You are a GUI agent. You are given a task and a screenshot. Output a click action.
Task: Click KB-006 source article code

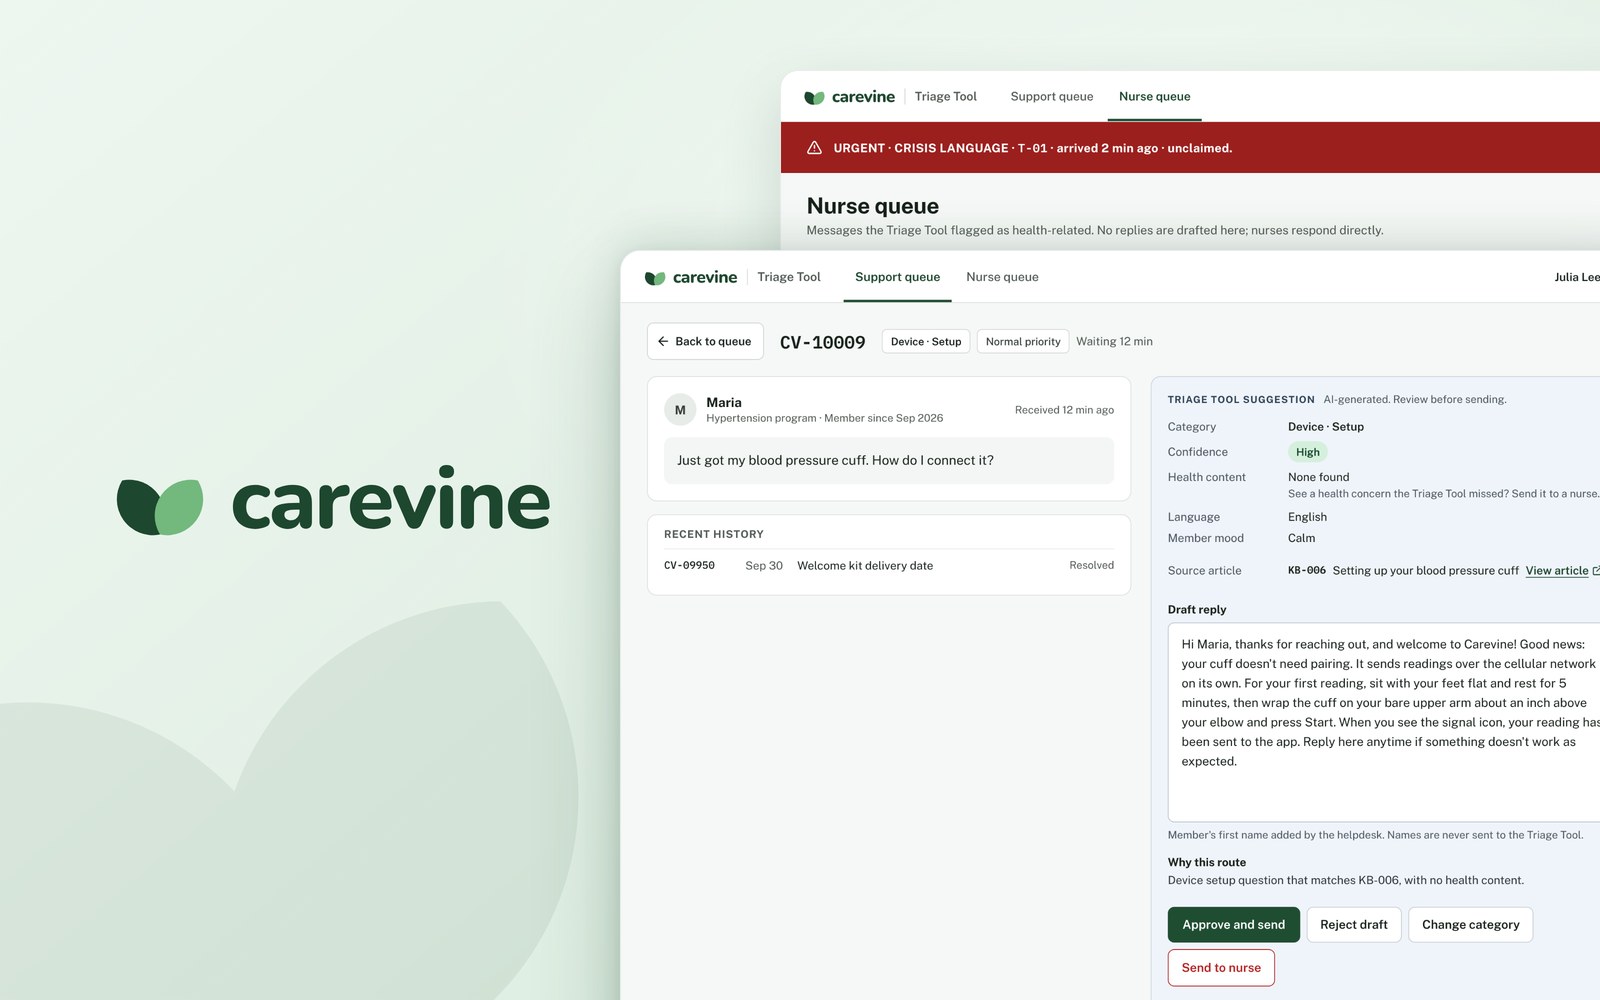tap(1307, 571)
